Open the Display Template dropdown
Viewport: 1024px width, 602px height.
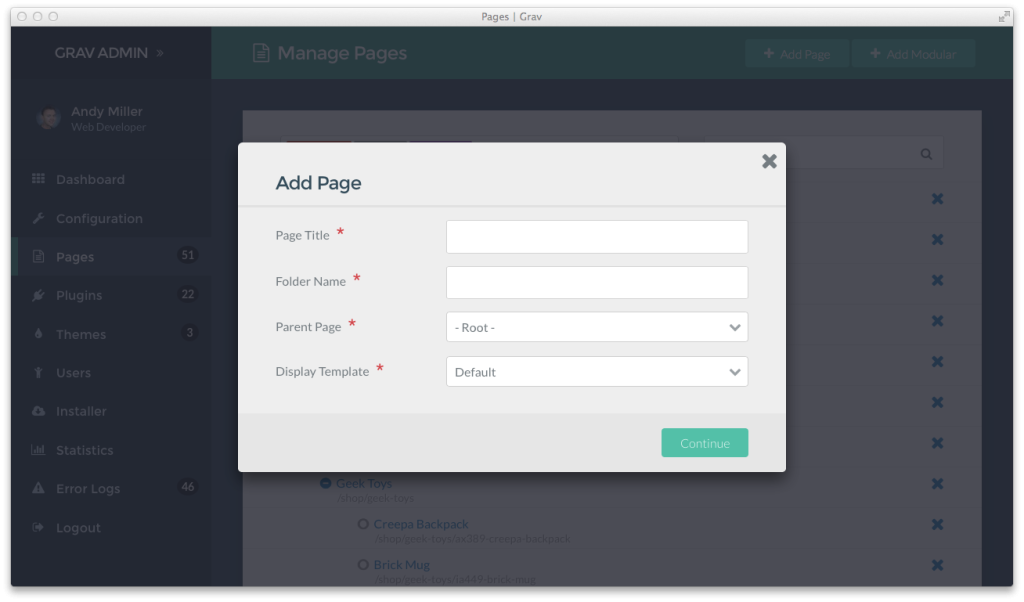pos(597,372)
